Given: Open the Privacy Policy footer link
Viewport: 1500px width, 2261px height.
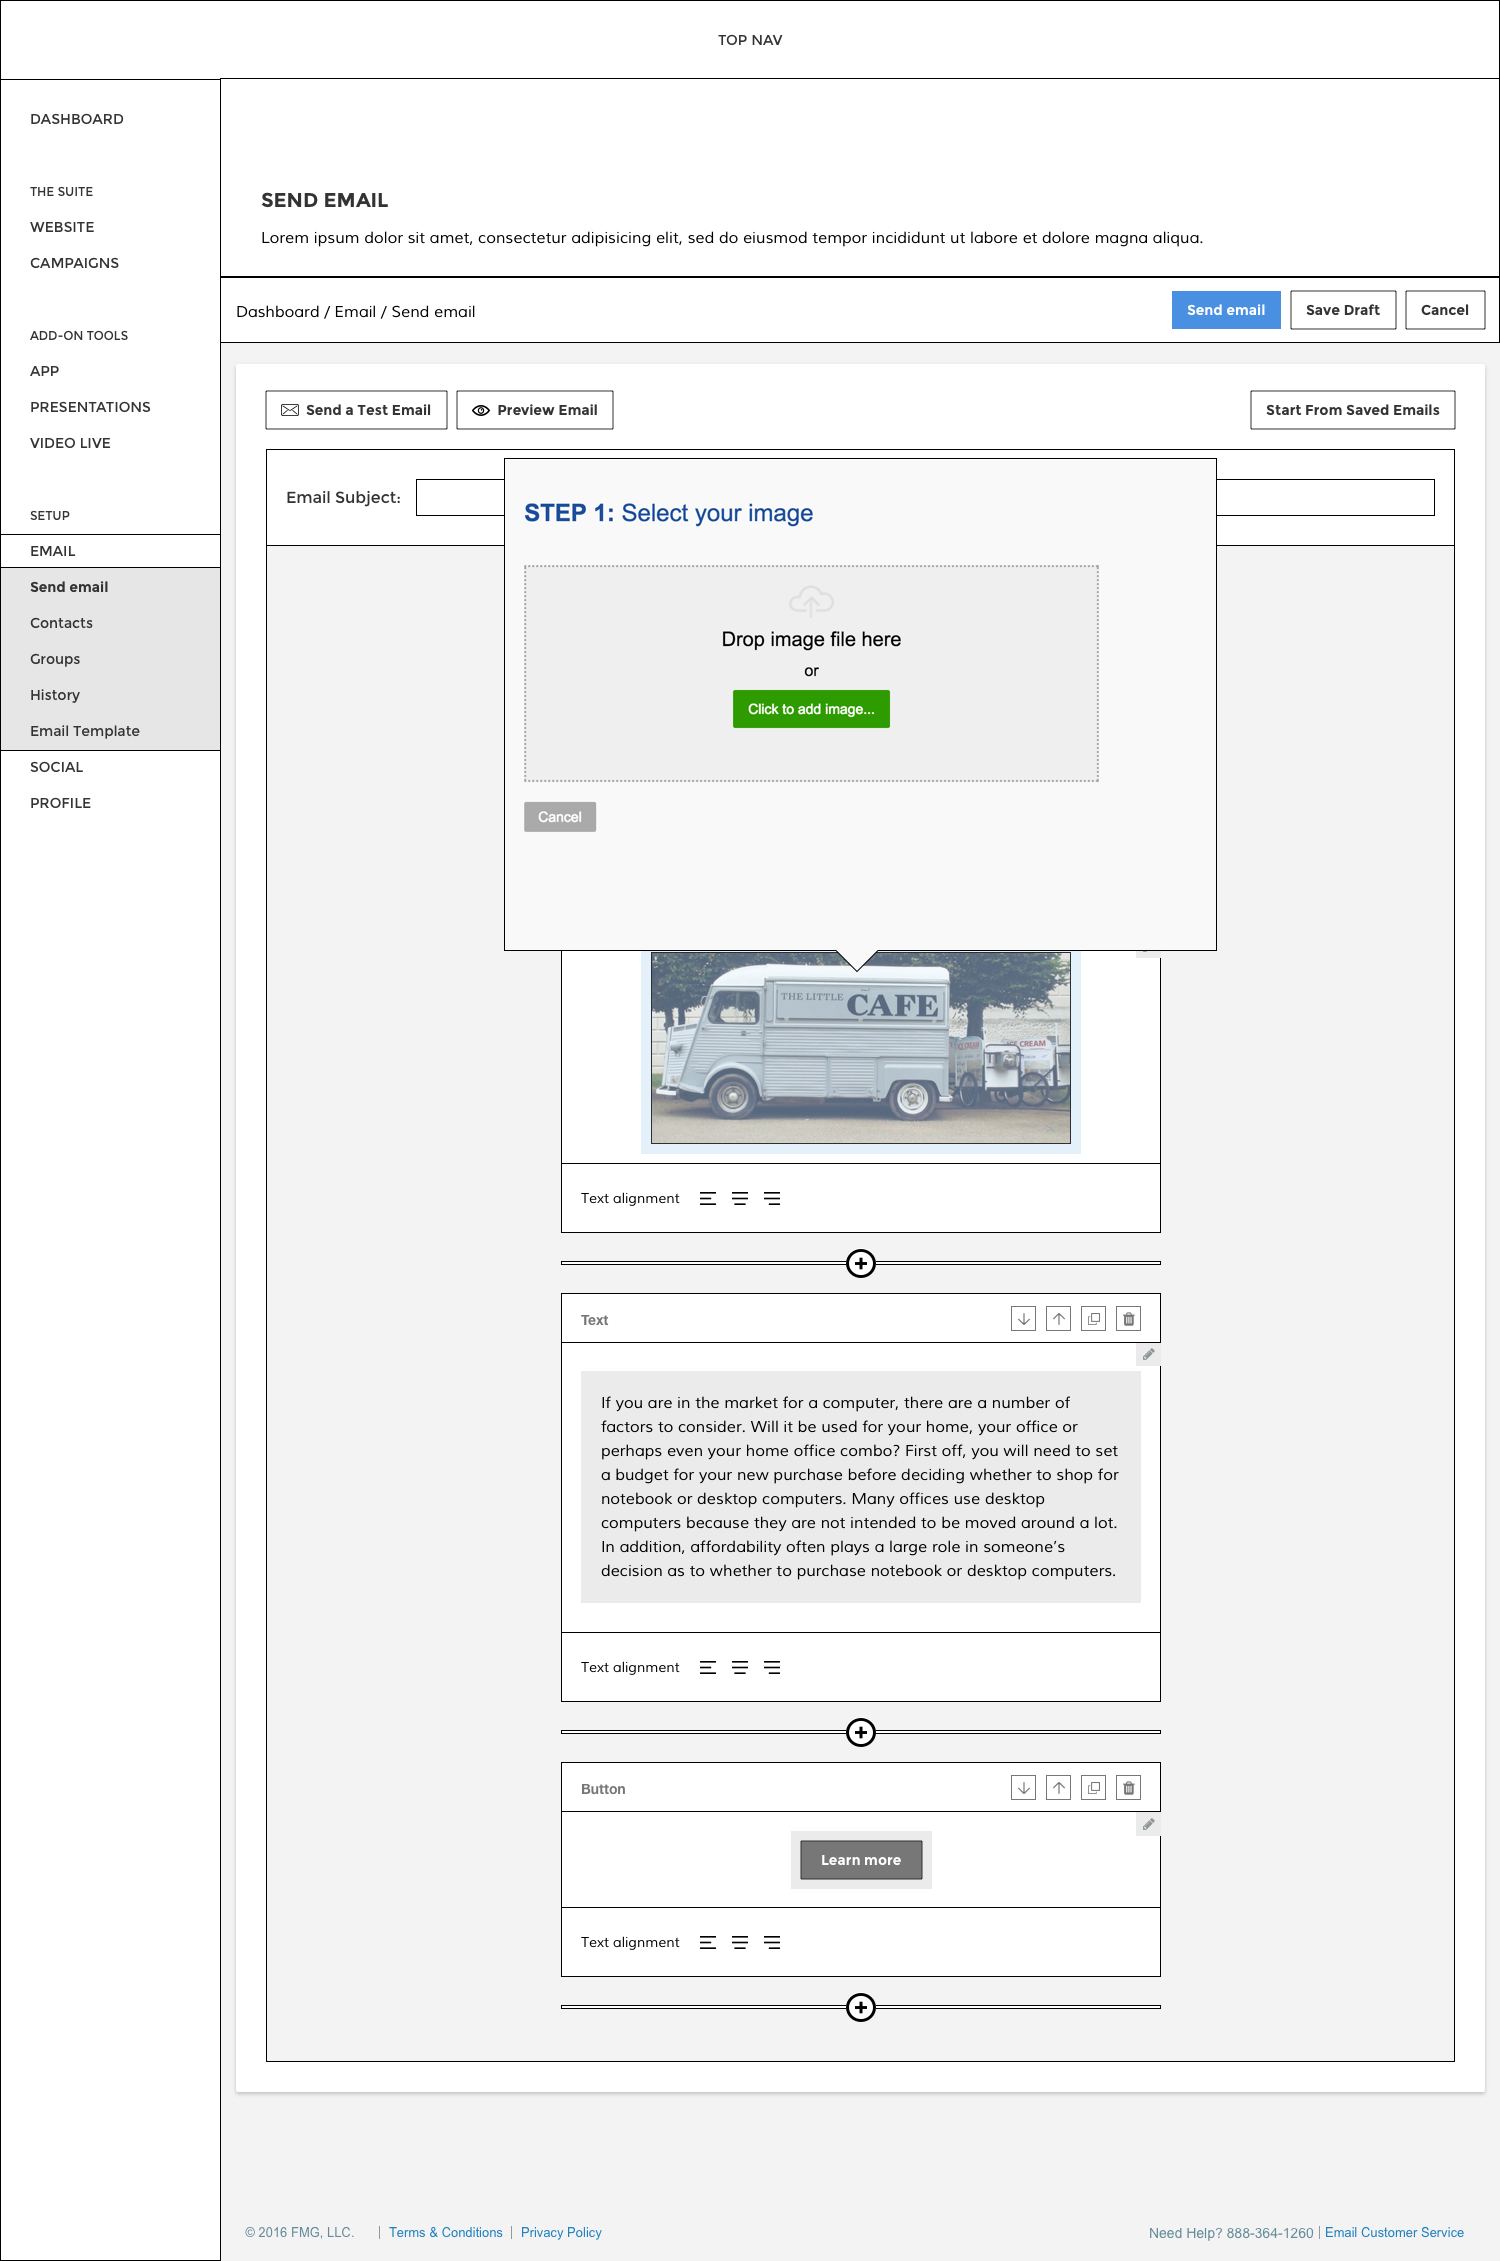Looking at the screenshot, I should (x=561, y=2232).
